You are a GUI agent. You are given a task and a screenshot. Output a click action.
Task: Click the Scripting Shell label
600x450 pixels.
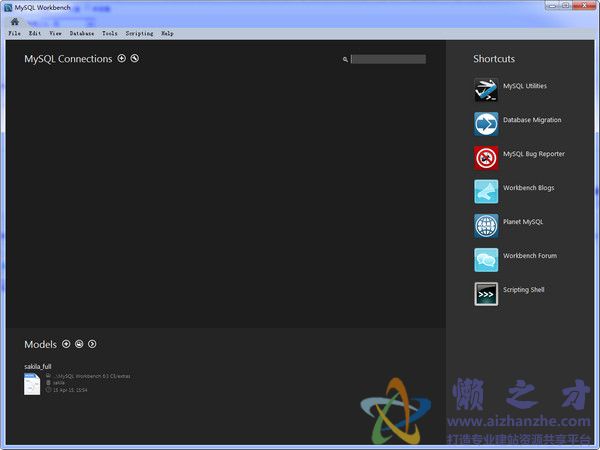pos(523,290)
